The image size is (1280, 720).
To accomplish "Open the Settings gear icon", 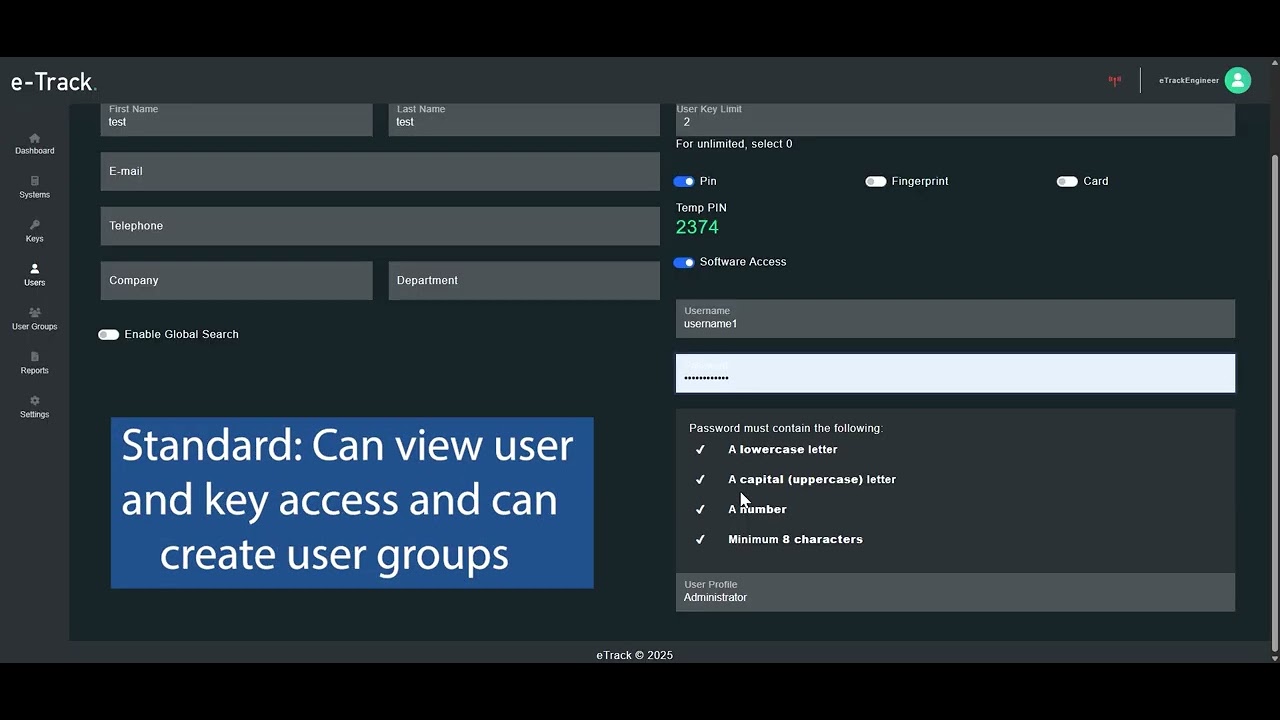I will pos(34,401).
